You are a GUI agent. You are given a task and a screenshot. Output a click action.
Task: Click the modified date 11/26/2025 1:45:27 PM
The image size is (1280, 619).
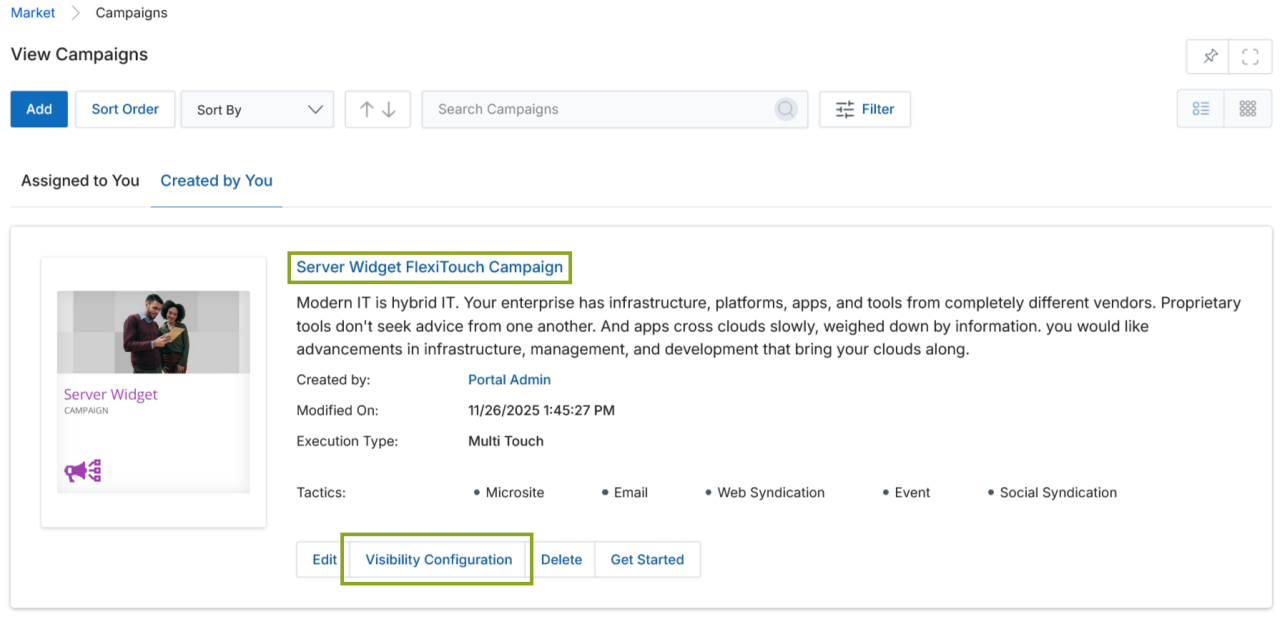[x=541, y=411]
